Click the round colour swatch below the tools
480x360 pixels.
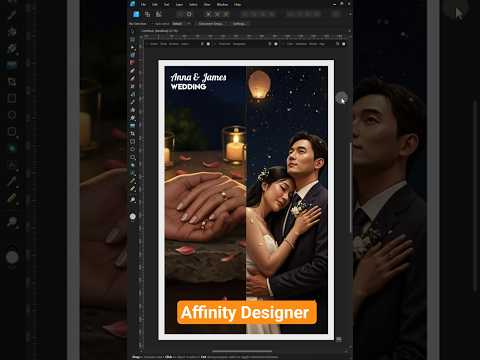[133, 217]
